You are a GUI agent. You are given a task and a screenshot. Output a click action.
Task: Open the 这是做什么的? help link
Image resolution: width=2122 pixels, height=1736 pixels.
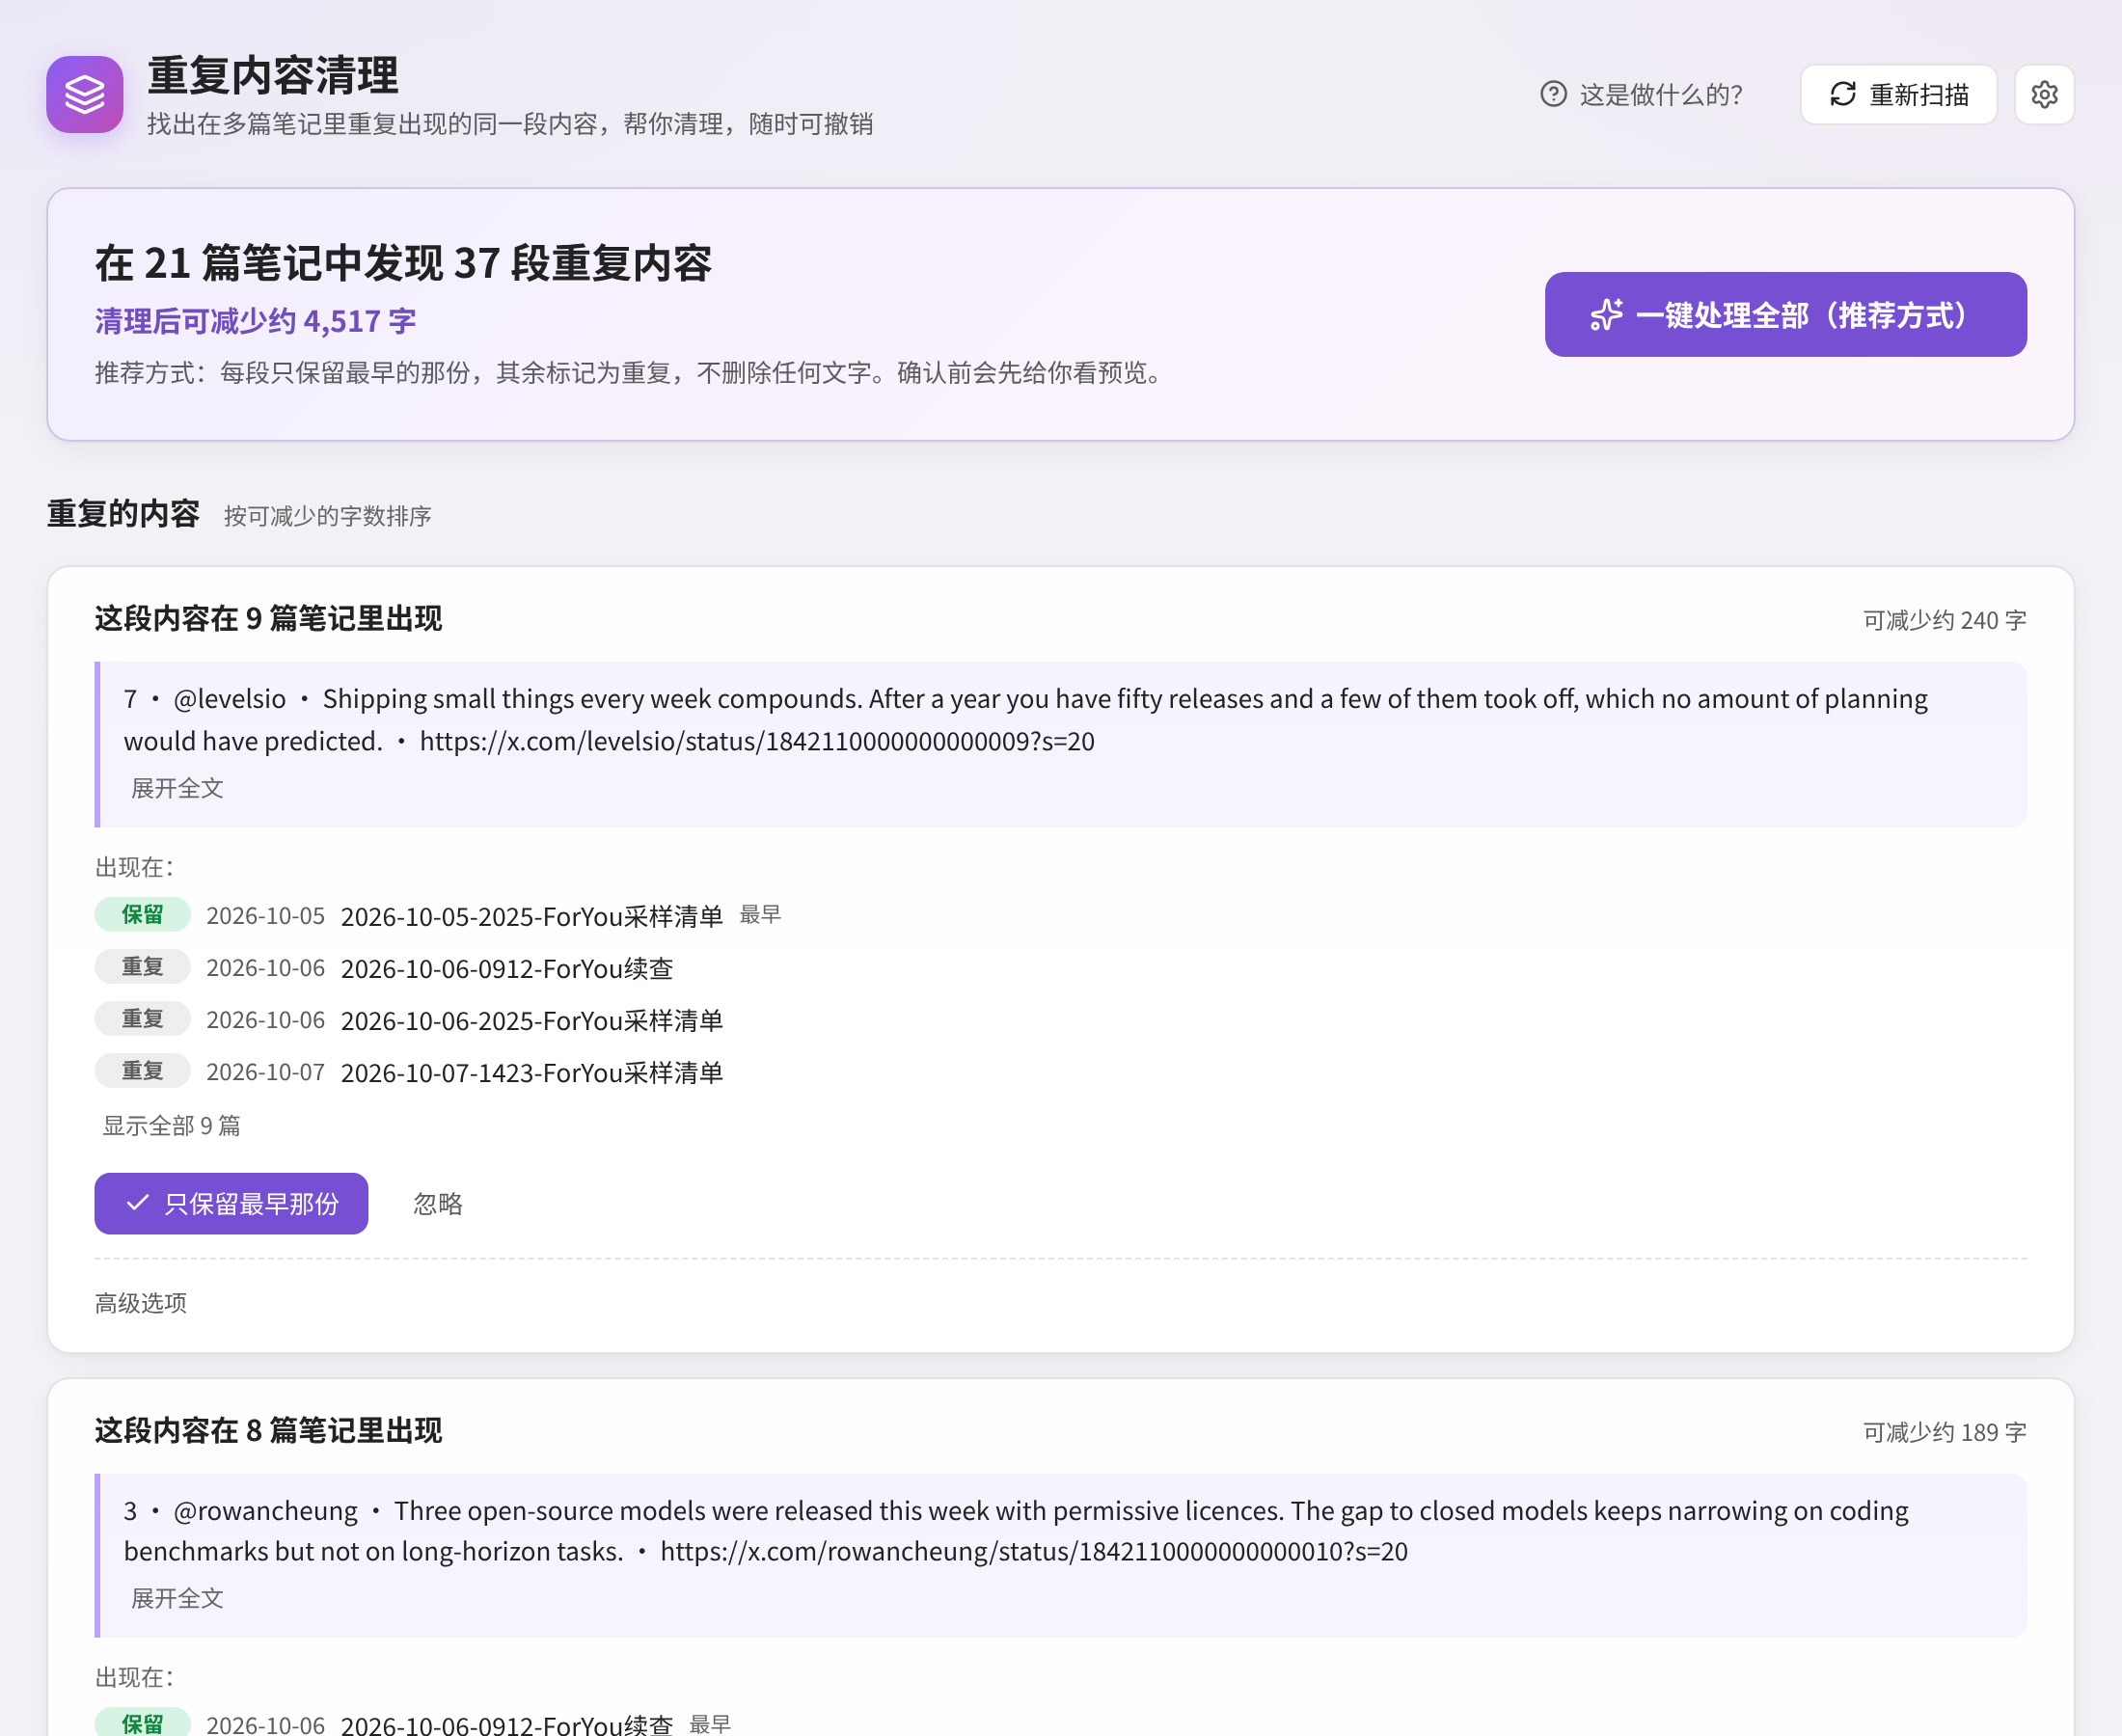click(x=1641, y=94)
